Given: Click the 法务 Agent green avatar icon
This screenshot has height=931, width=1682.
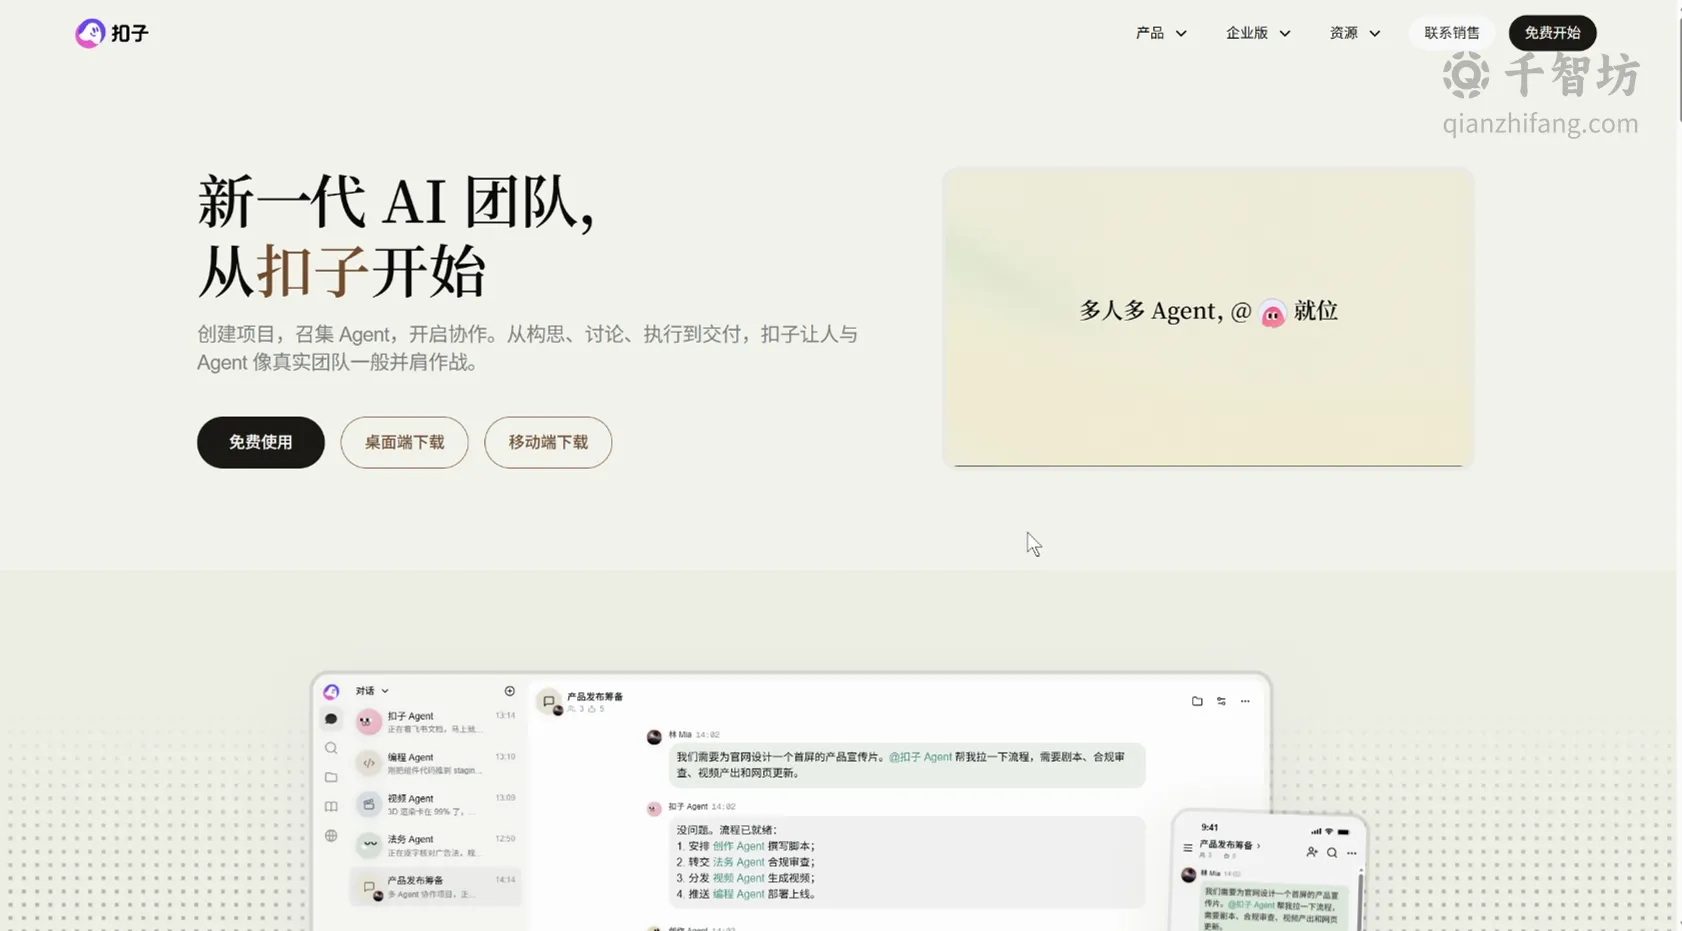Looking at the screenshot, I should coord(368,845).
